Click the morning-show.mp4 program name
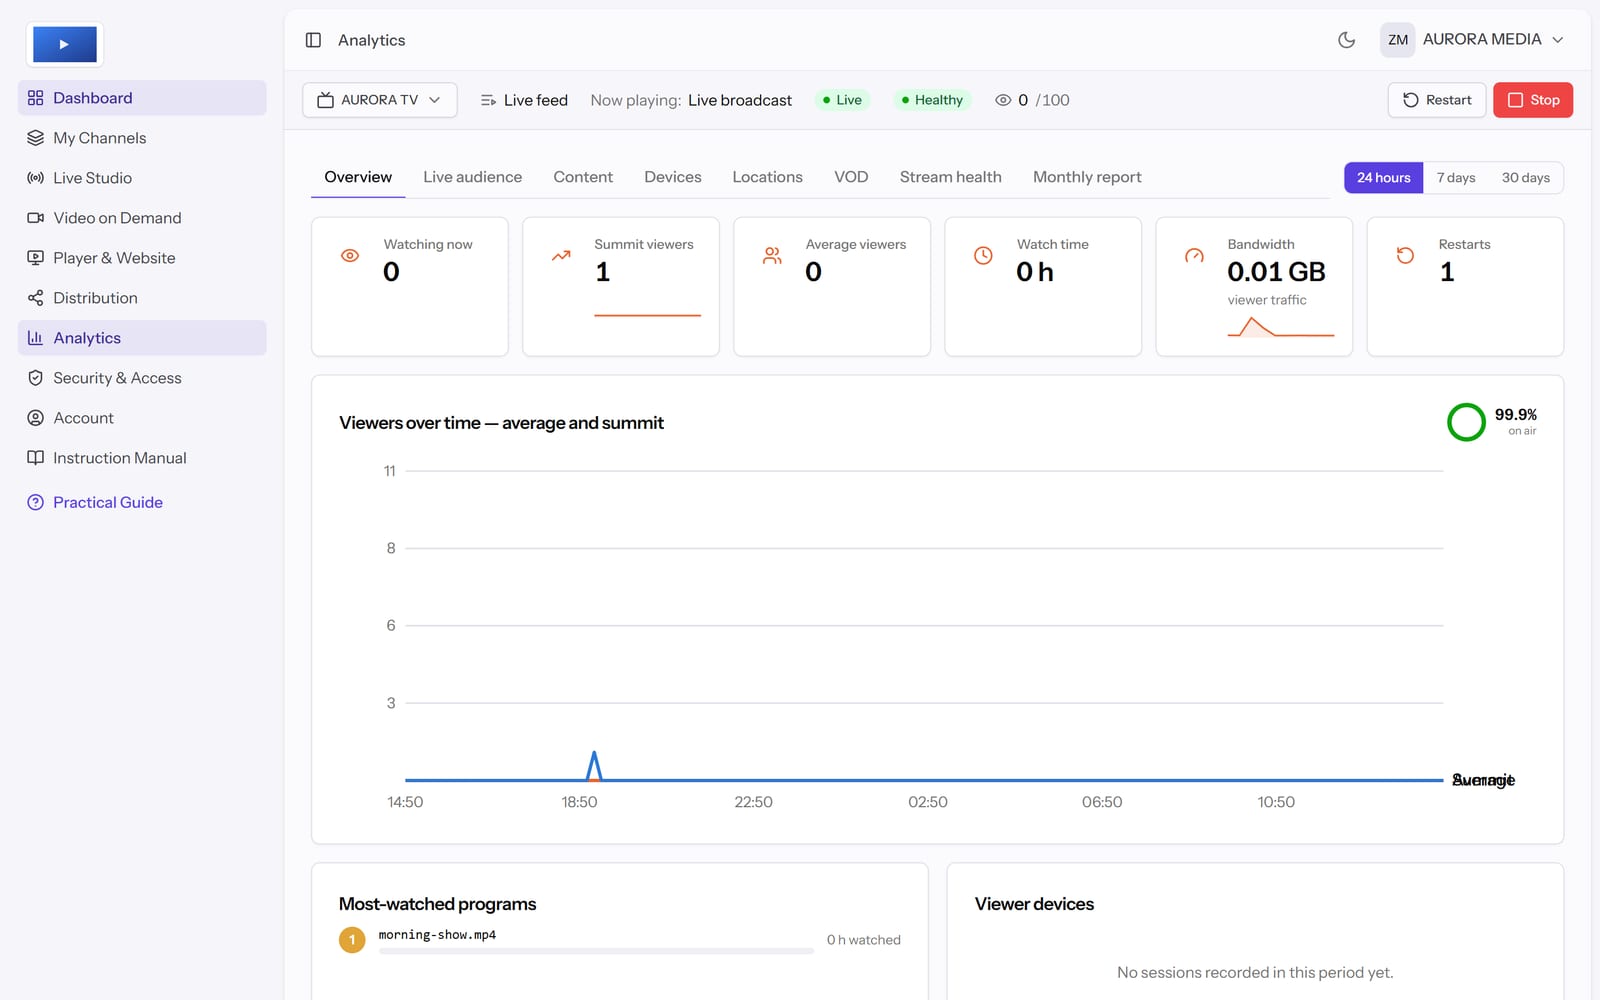 pos(437,935)
